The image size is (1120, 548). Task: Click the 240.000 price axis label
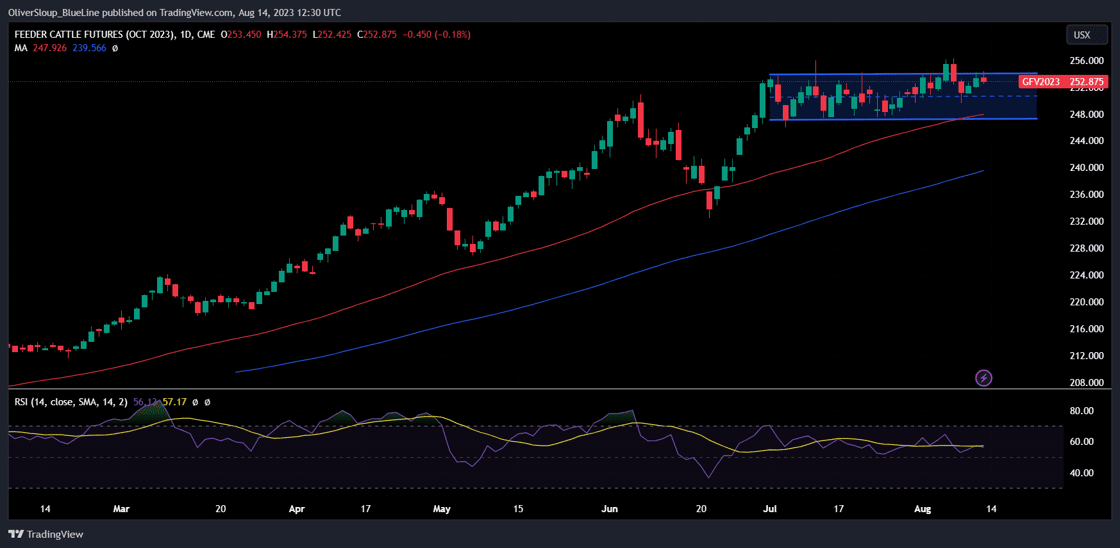pyautogui.click(x=1085, y=168)
